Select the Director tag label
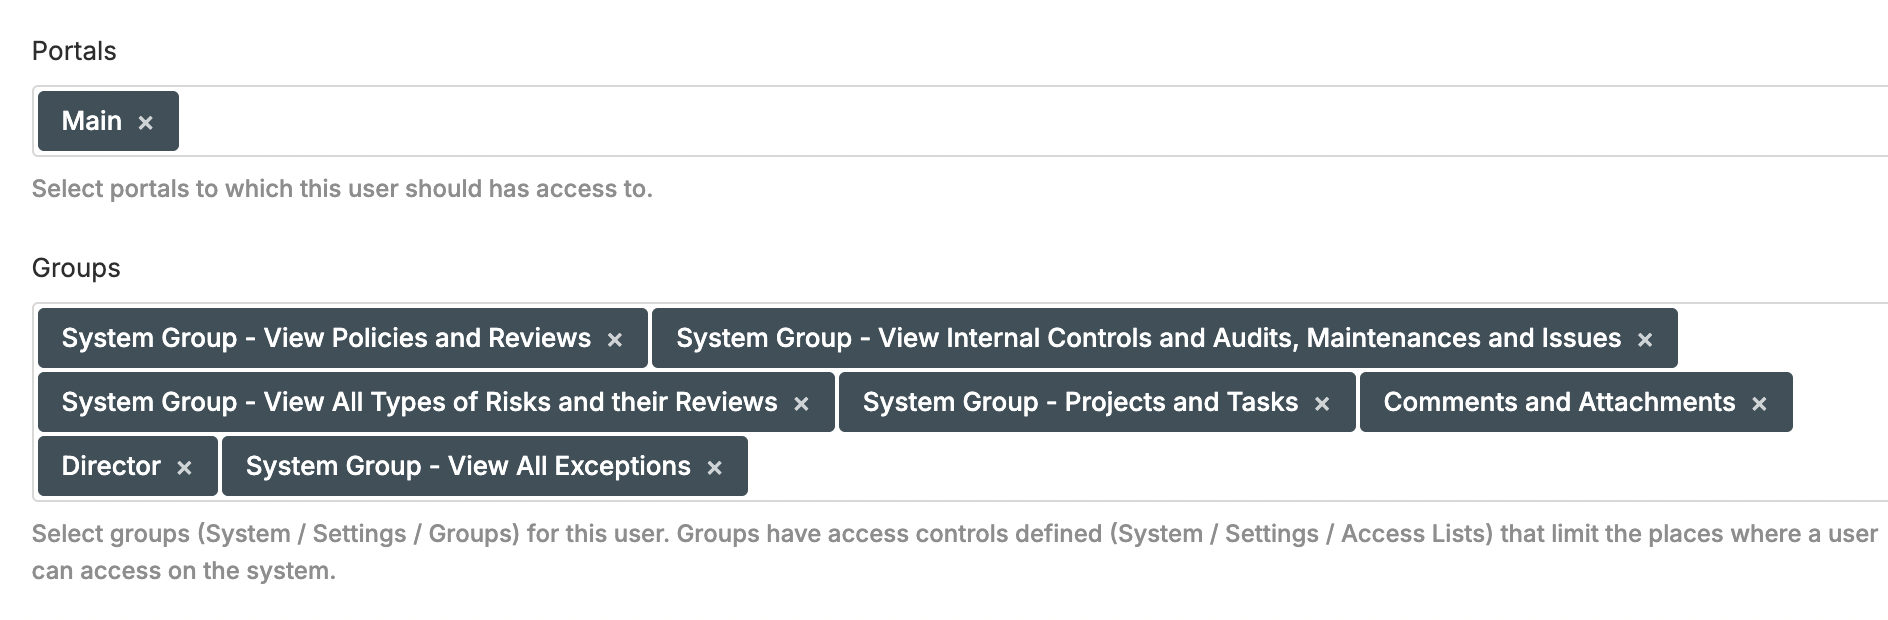 [x=111, y=466]
